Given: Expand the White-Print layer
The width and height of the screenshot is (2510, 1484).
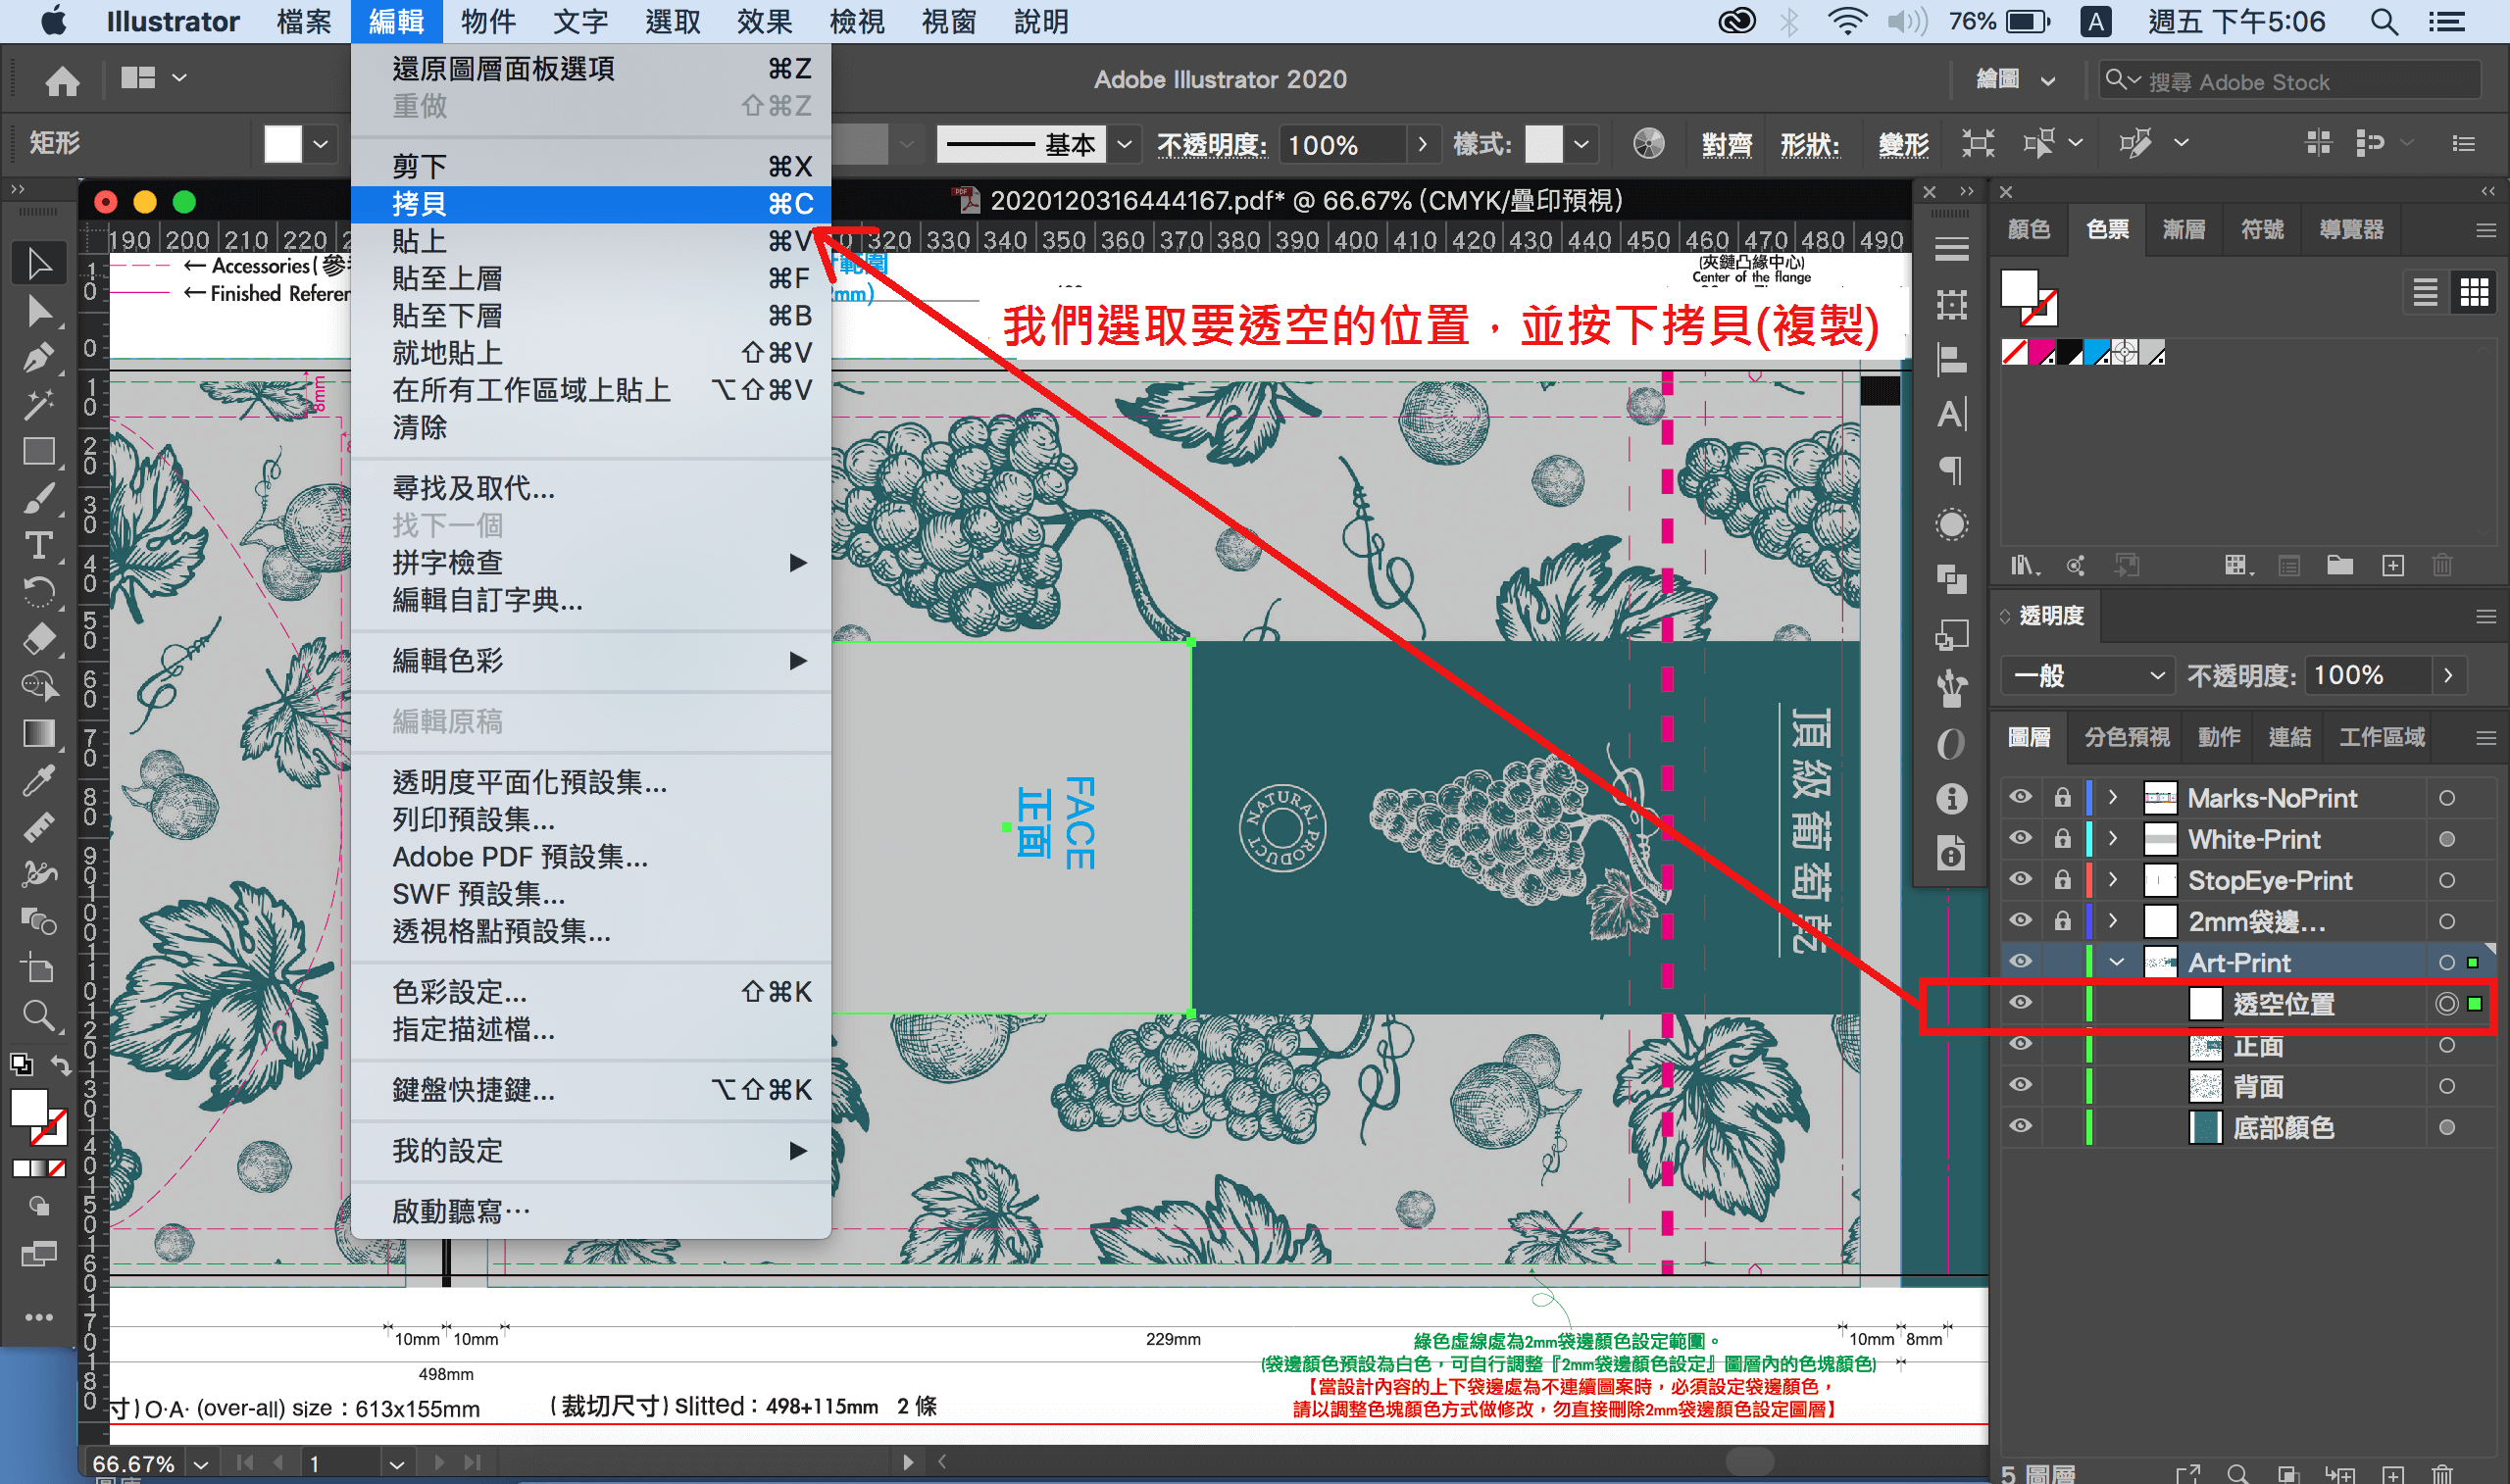Looking at the screenshot, I should click(2113, 839).
